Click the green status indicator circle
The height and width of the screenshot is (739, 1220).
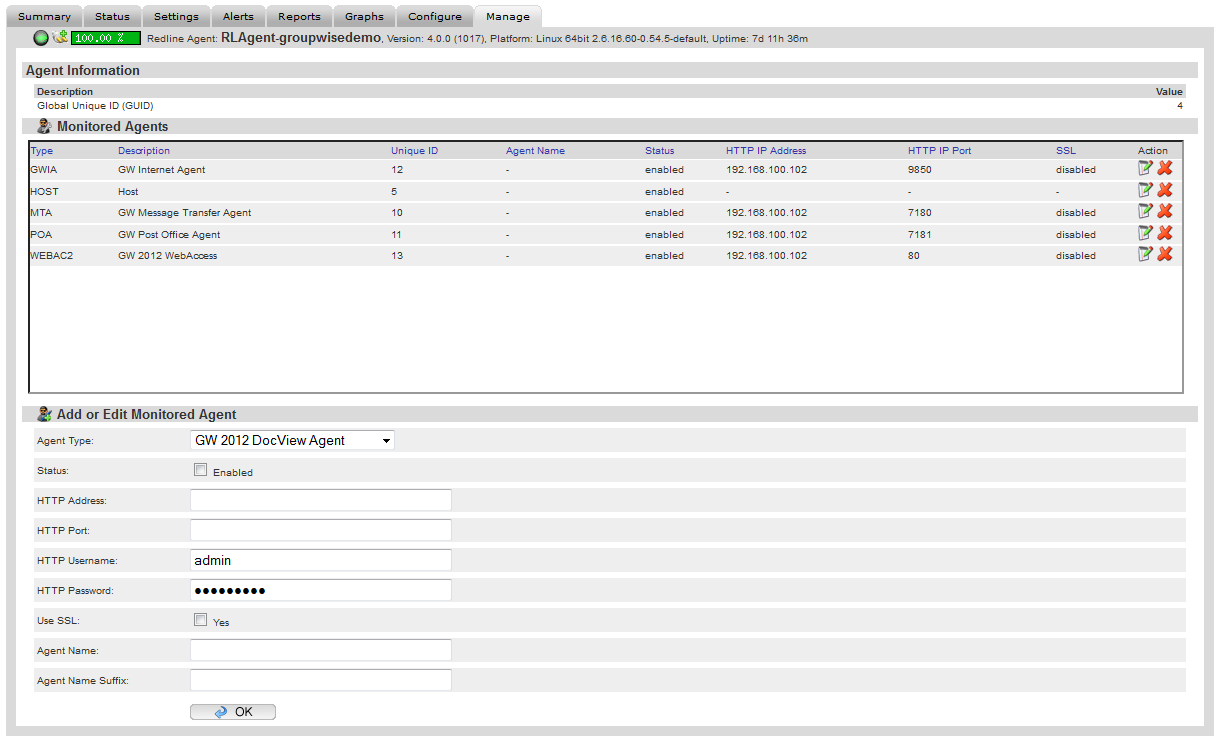point(41,38)
